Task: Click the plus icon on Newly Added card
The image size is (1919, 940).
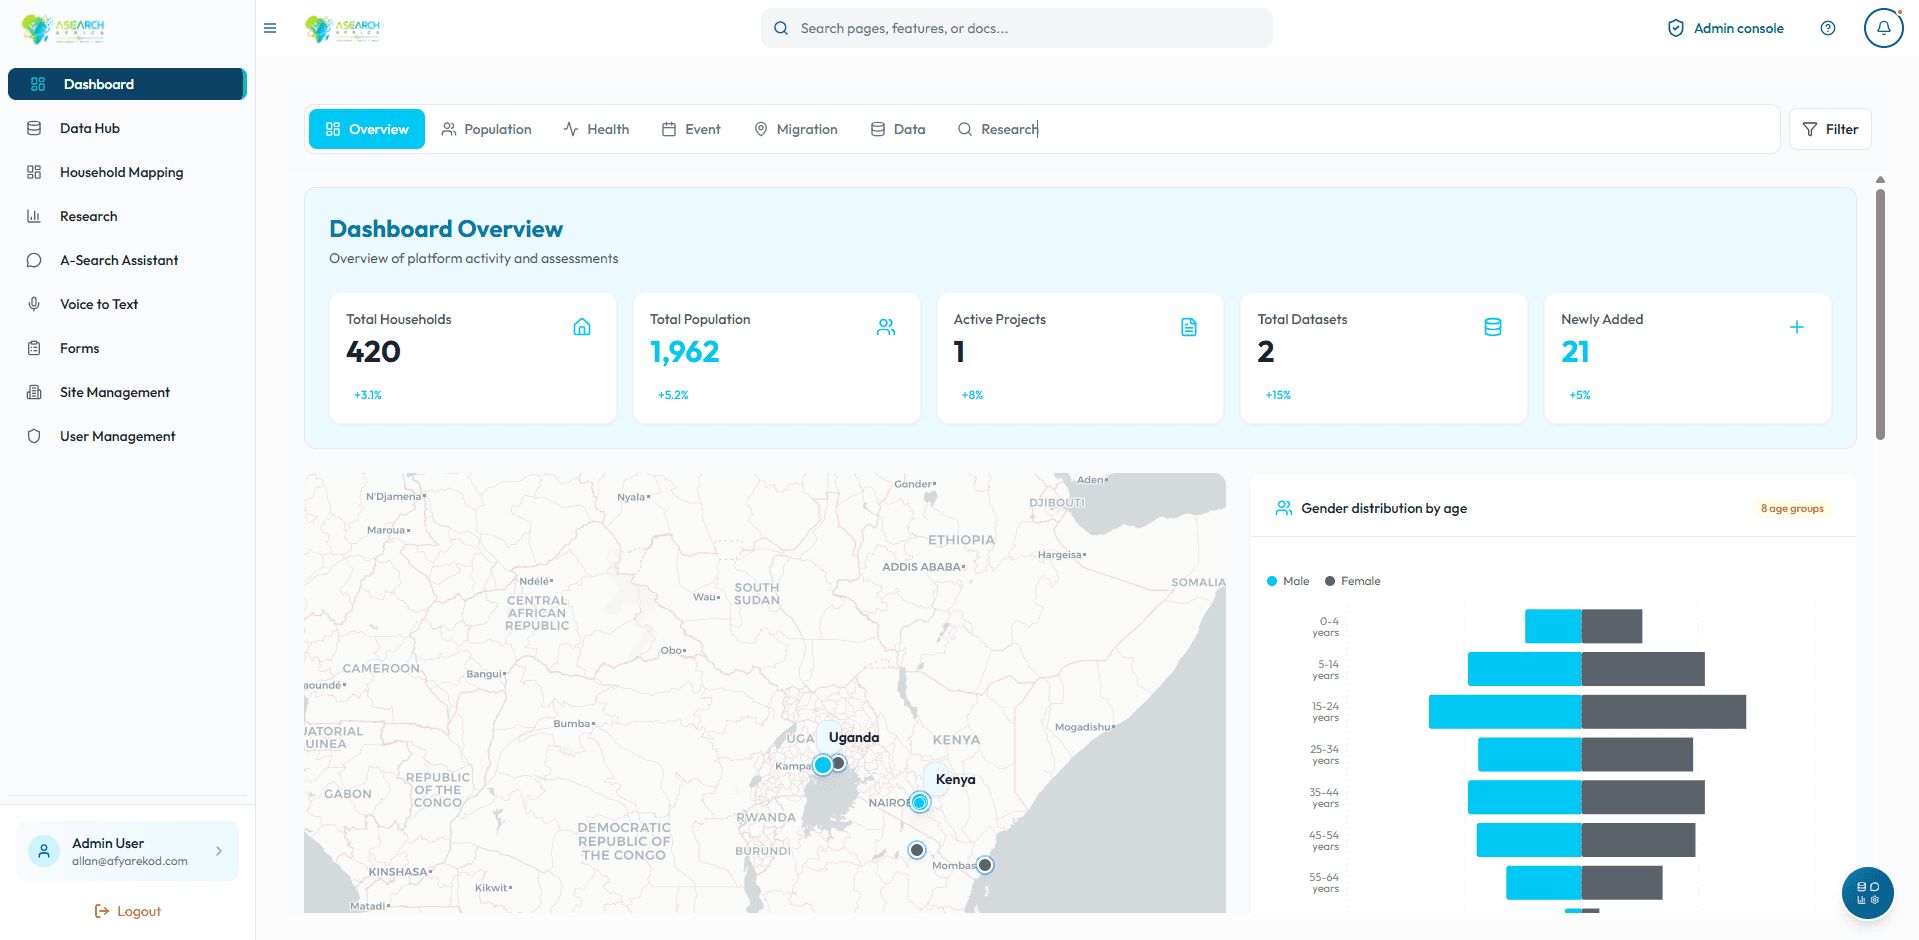Action: [x=1797, y=327]
